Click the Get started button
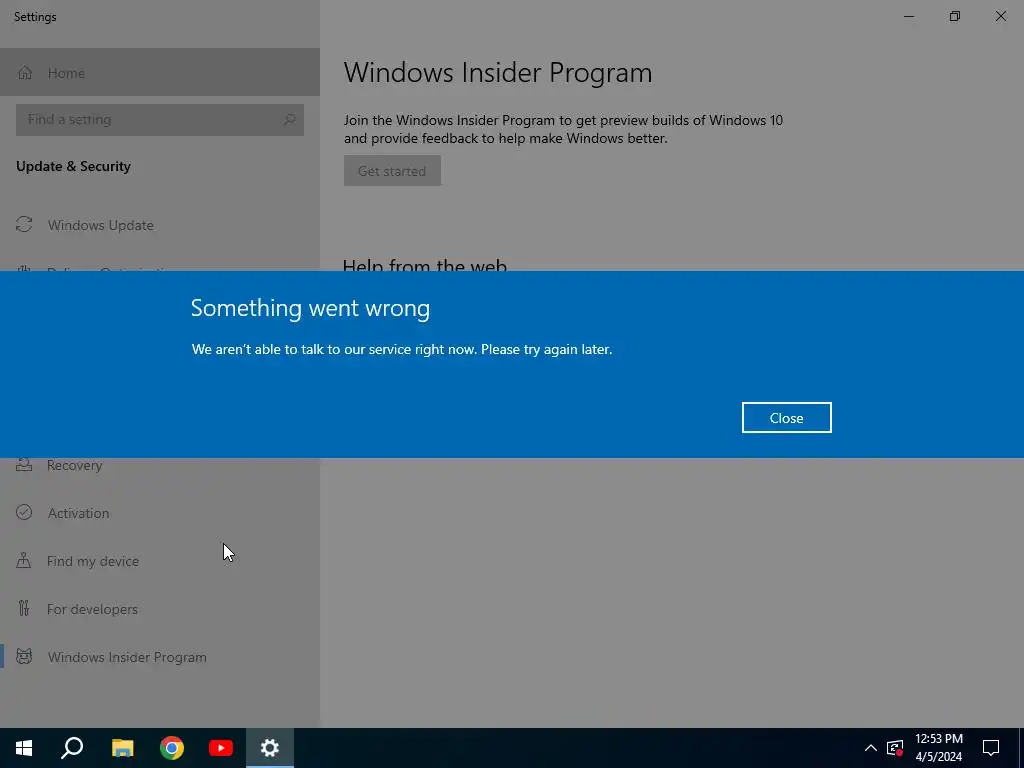 click(x=392, y=171)
